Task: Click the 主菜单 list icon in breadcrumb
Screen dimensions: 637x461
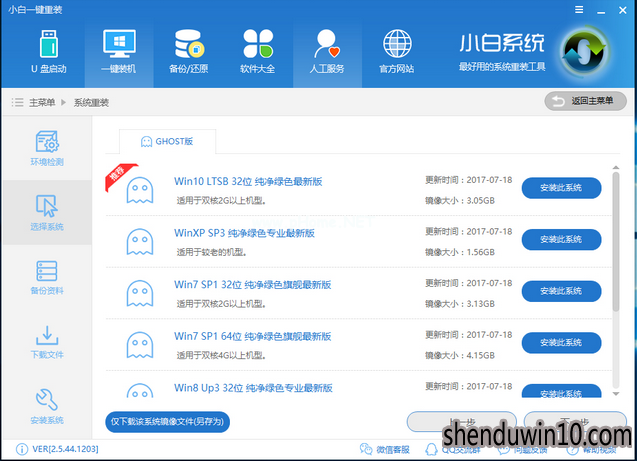Action: coord(17,102)
